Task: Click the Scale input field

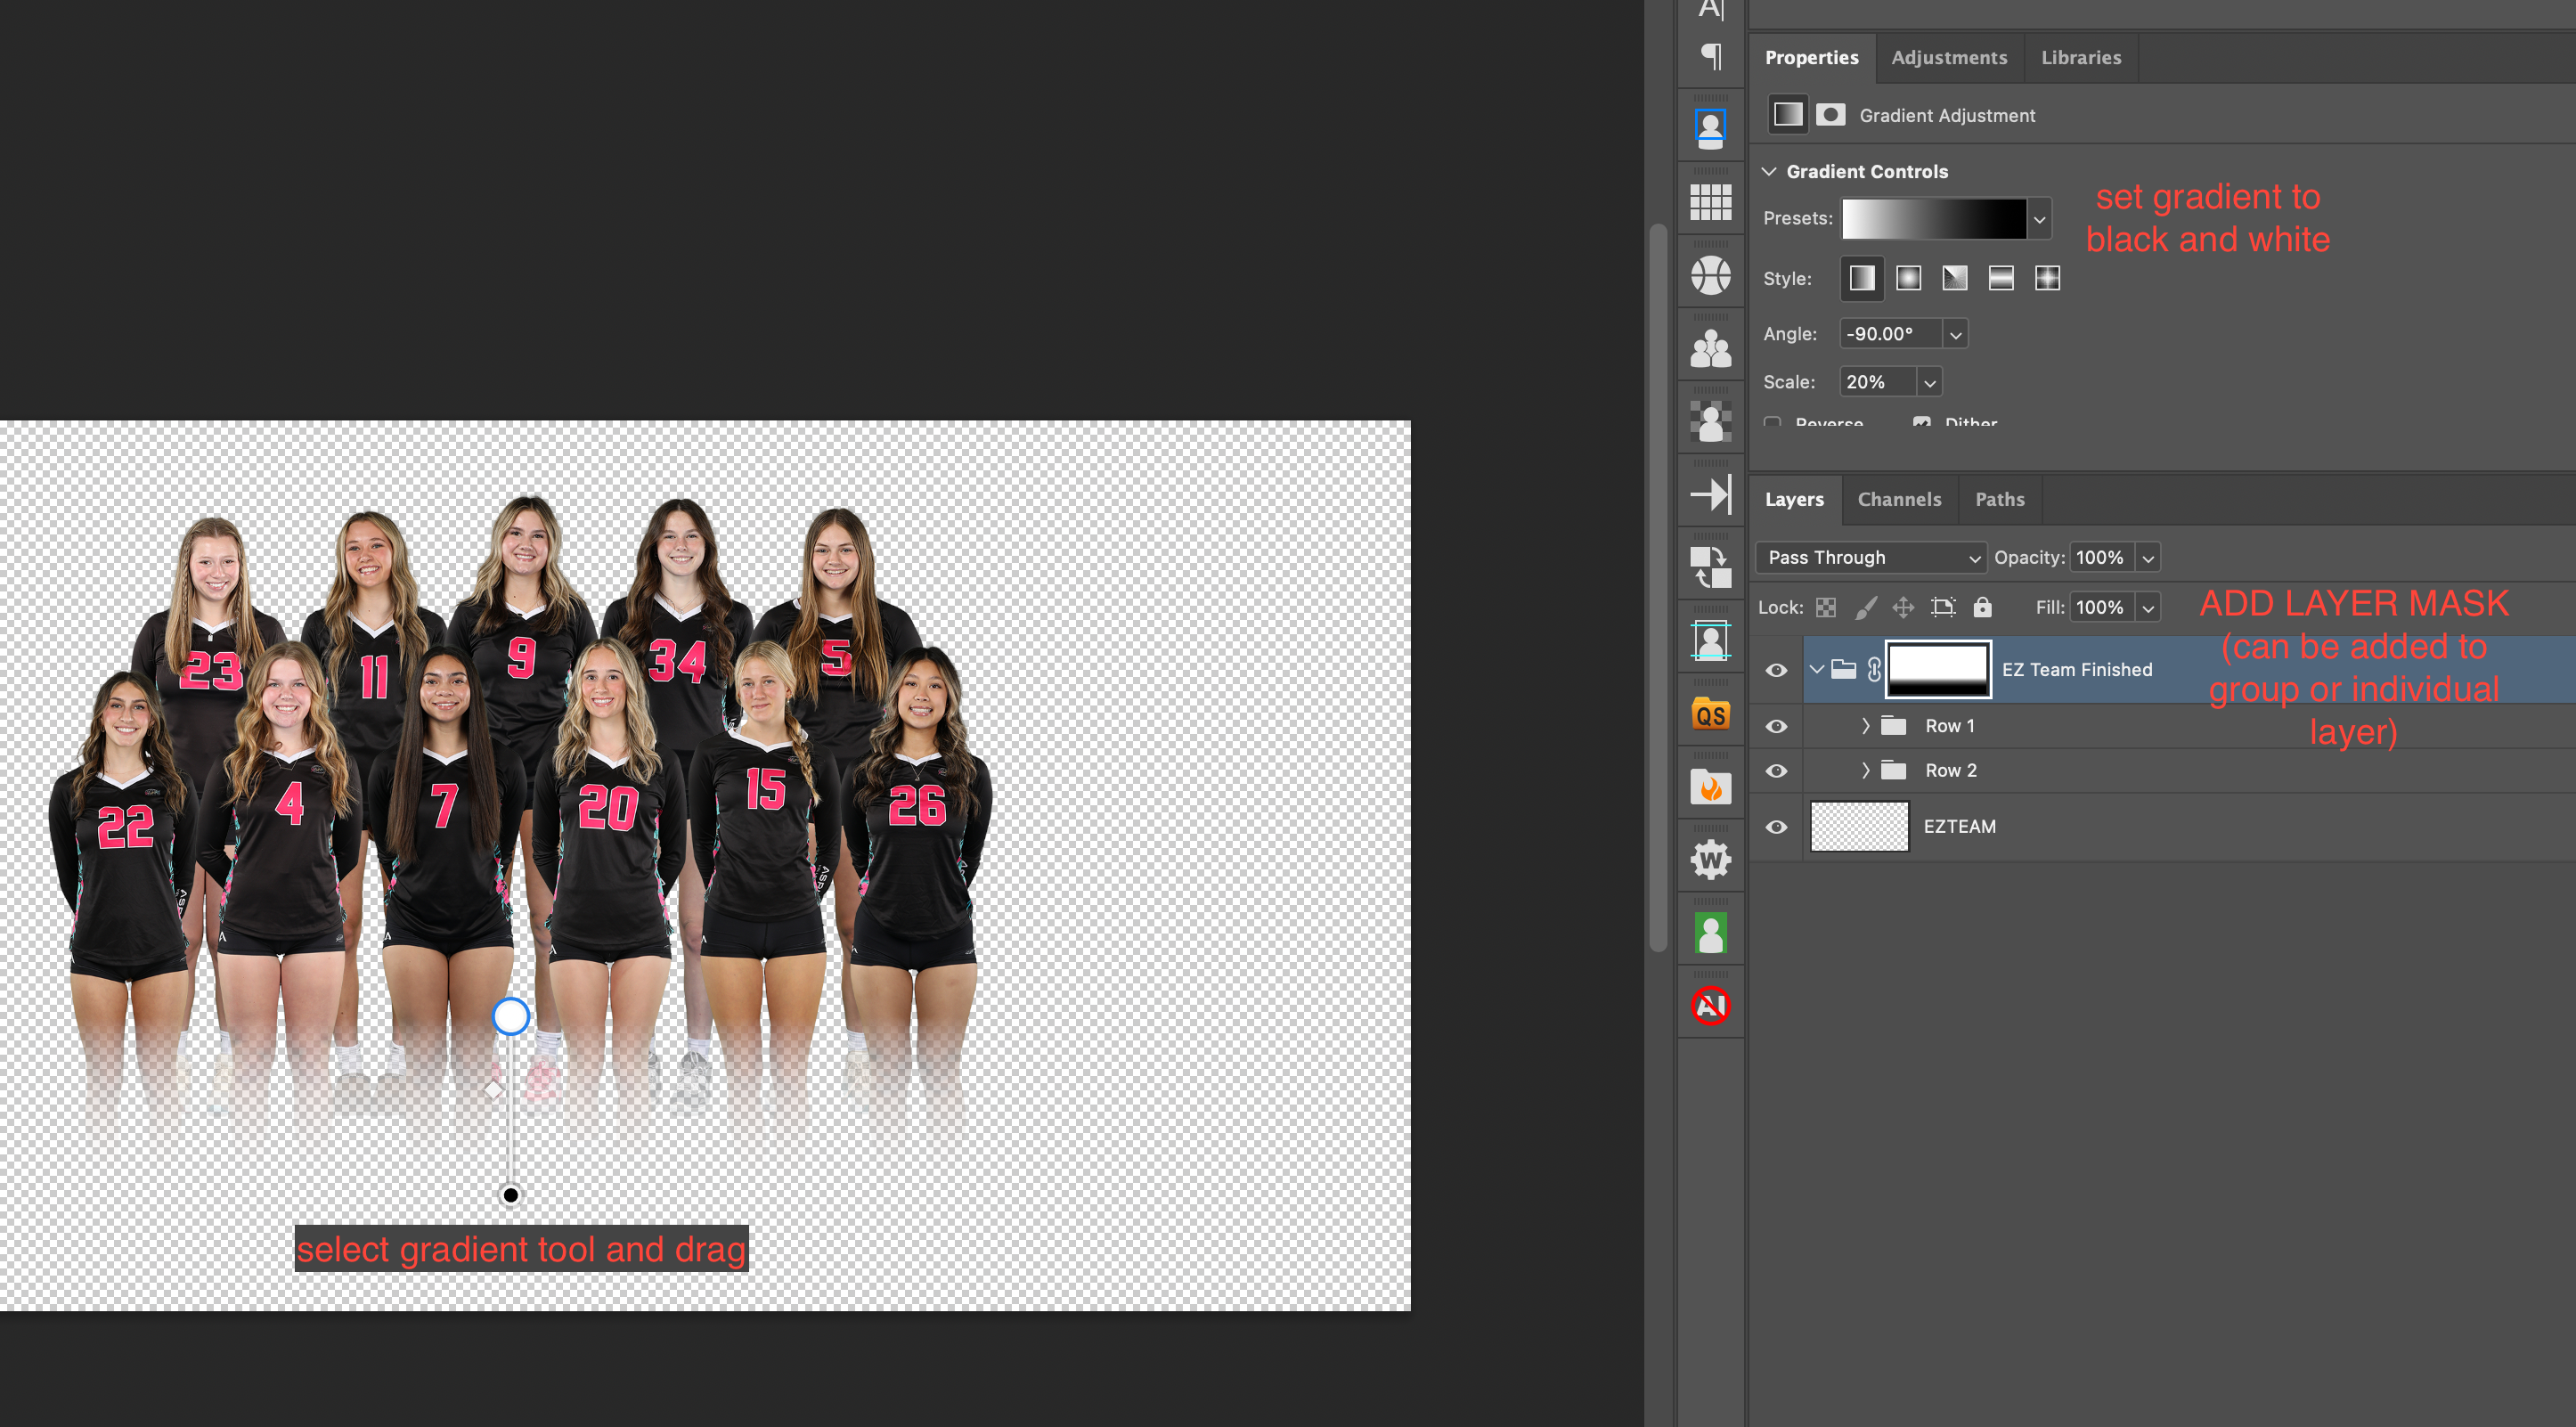Action: point(1878,382)
